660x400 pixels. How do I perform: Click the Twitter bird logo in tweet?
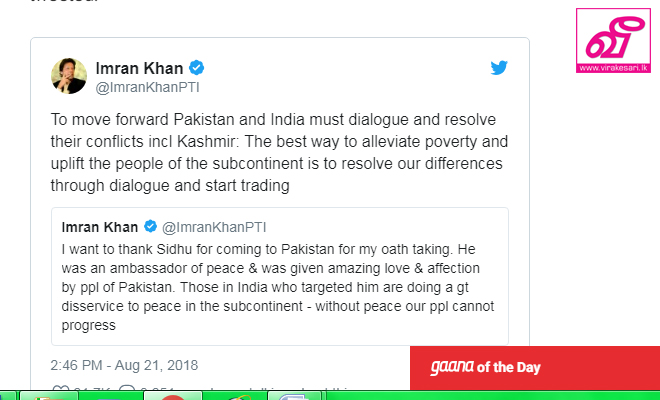coord(499,67)
